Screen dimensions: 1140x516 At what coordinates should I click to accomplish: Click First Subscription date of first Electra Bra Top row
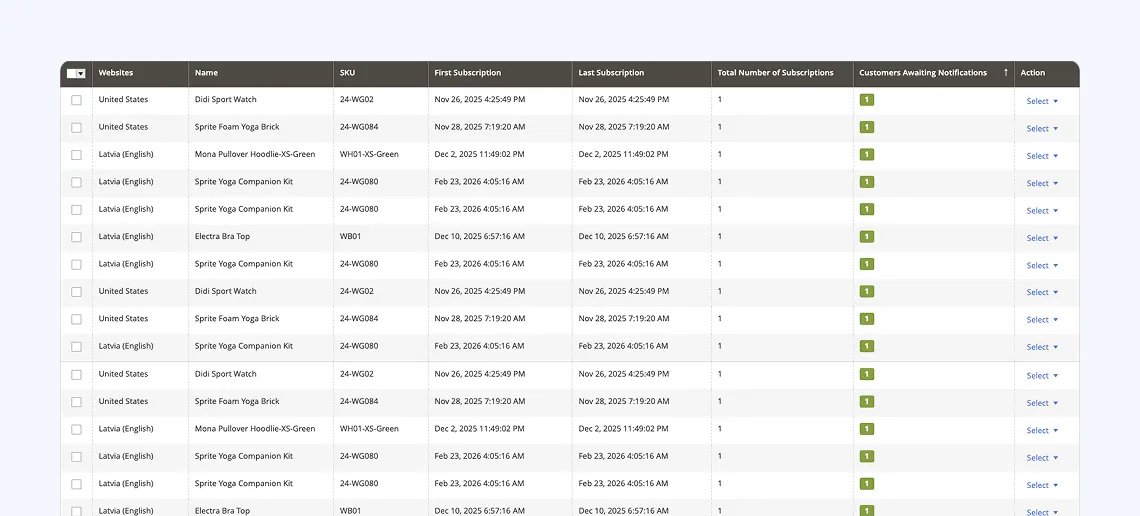tap(479, 236)
